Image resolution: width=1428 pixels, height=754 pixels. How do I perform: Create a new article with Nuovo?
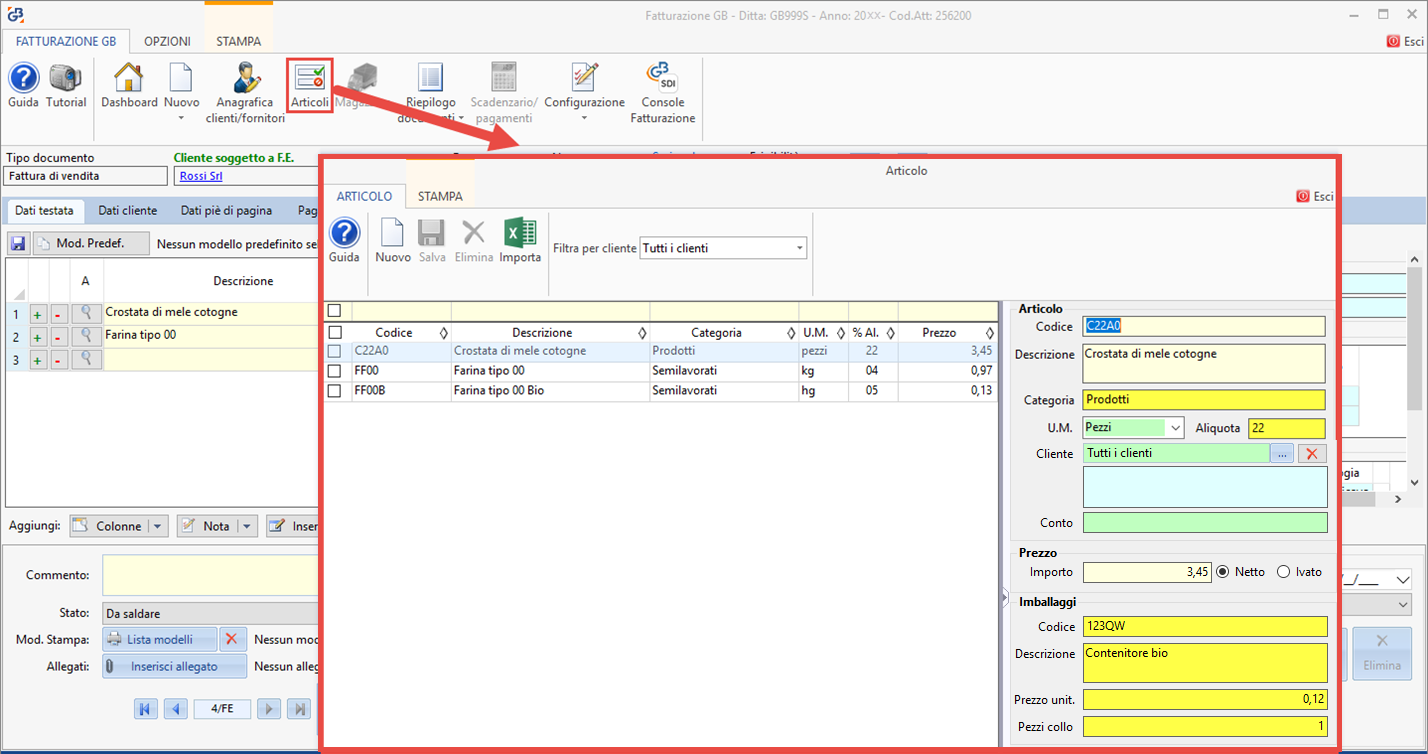pyautogui.click(x=393, y=240)
